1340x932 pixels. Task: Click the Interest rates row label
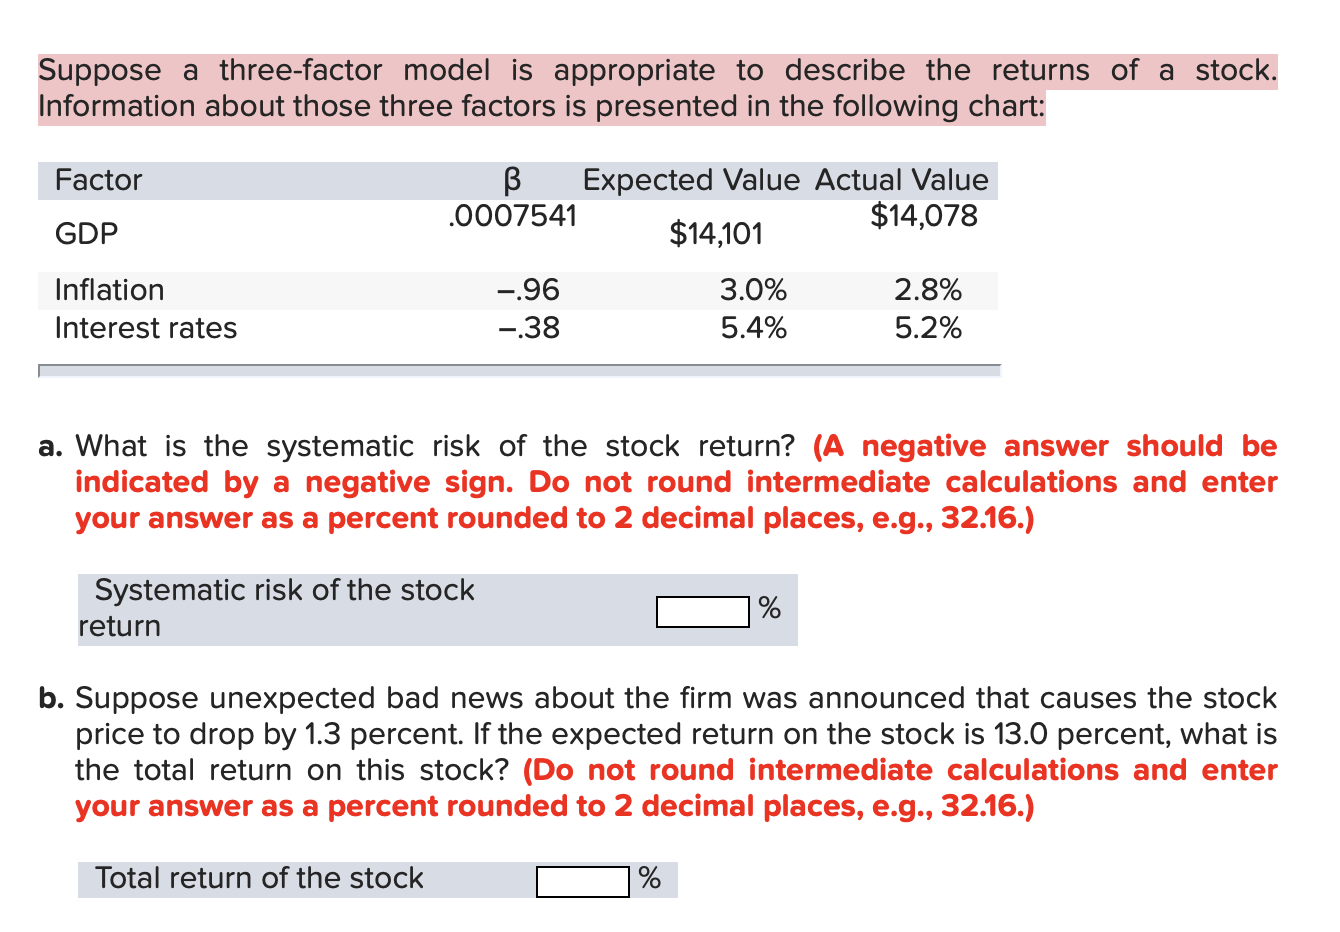point(146,328)
